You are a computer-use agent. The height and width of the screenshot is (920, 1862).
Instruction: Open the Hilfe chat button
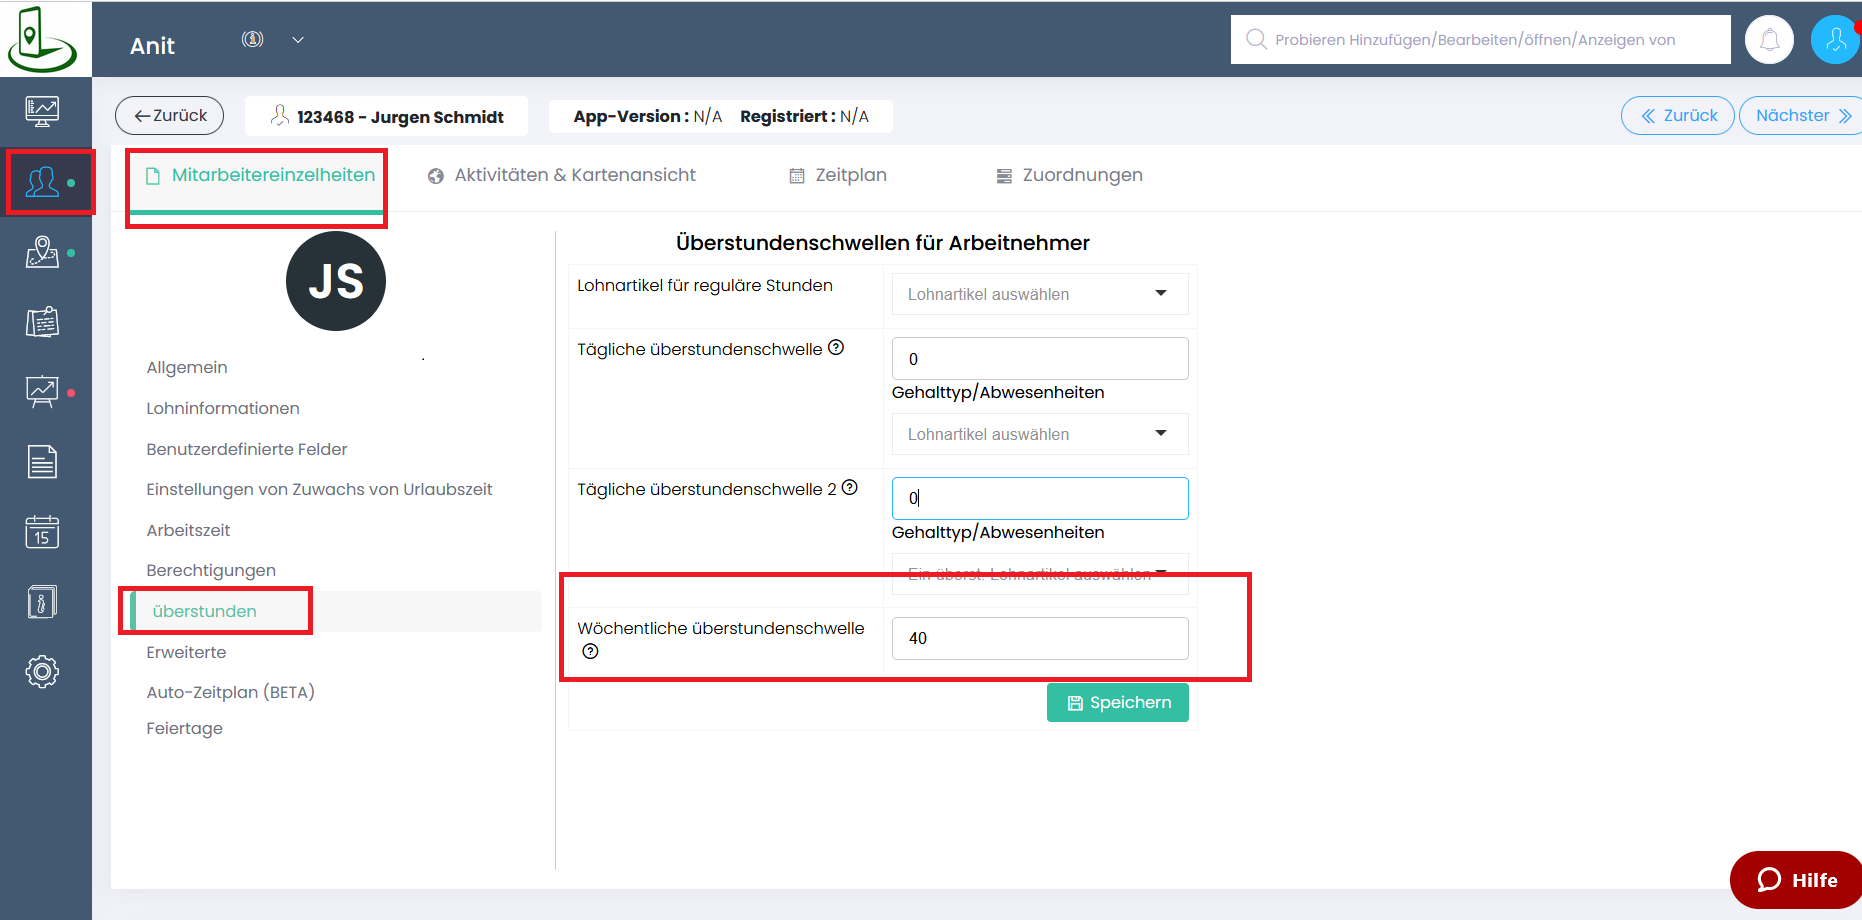(x=1797, y=880)
